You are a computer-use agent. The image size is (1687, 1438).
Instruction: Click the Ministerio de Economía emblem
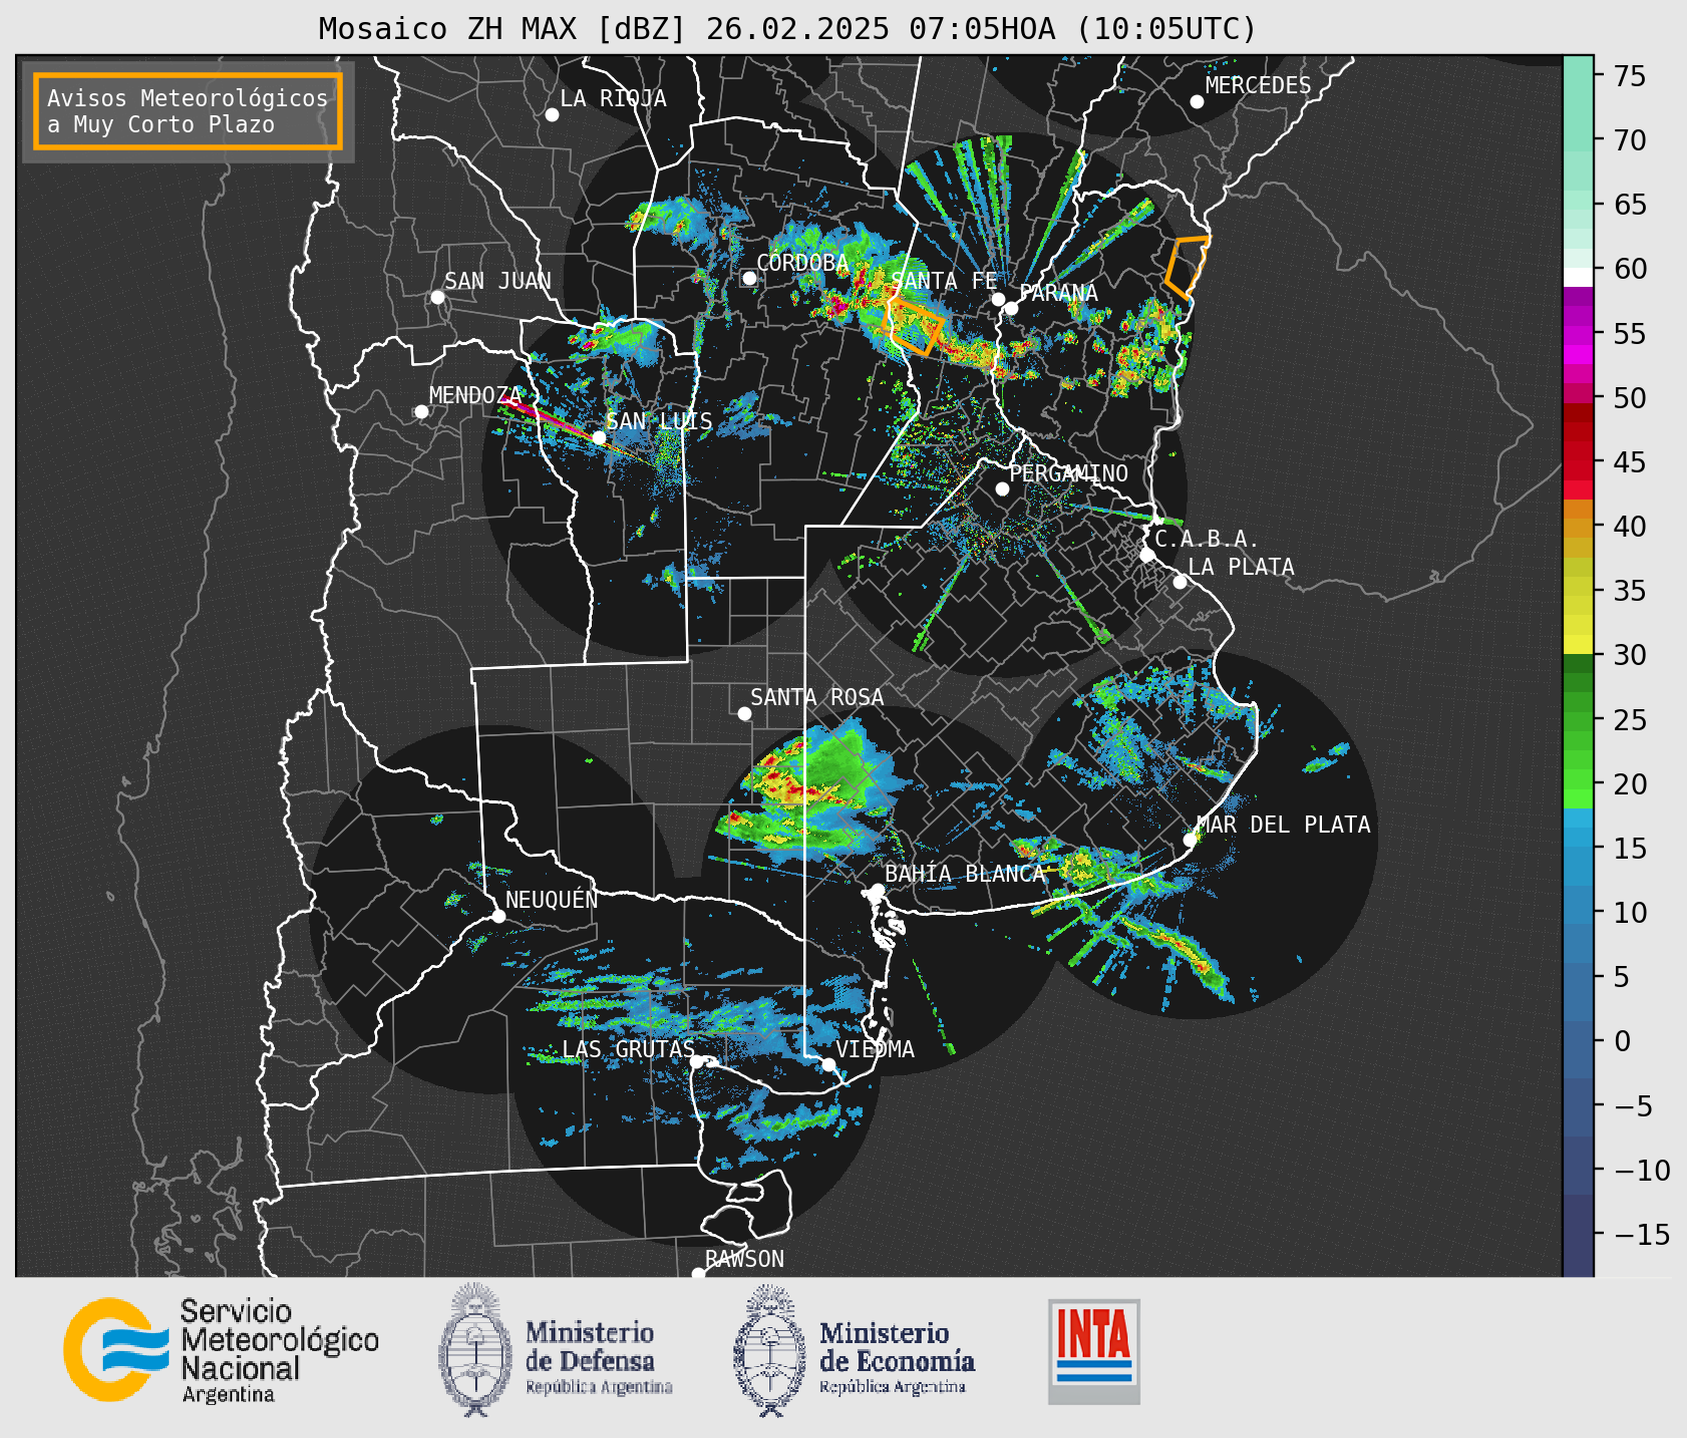click(x=767, y=1351)
